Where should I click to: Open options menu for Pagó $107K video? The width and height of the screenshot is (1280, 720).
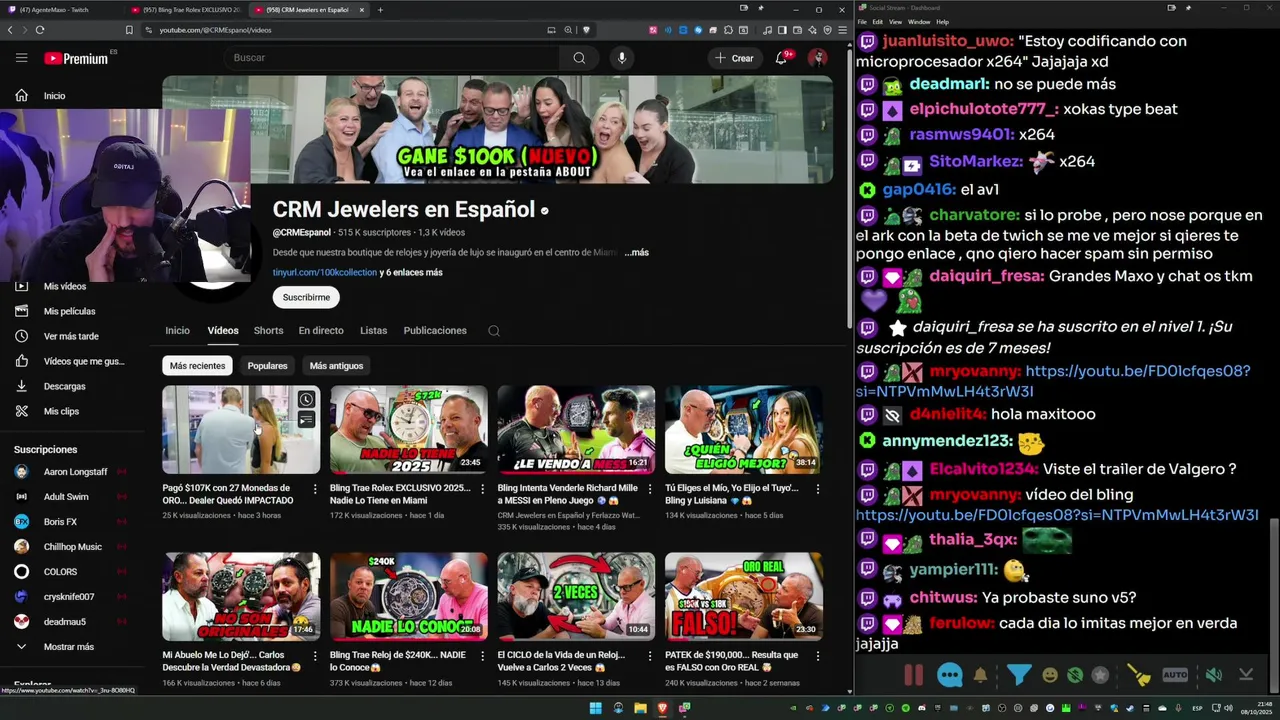(x=315, y=489)
